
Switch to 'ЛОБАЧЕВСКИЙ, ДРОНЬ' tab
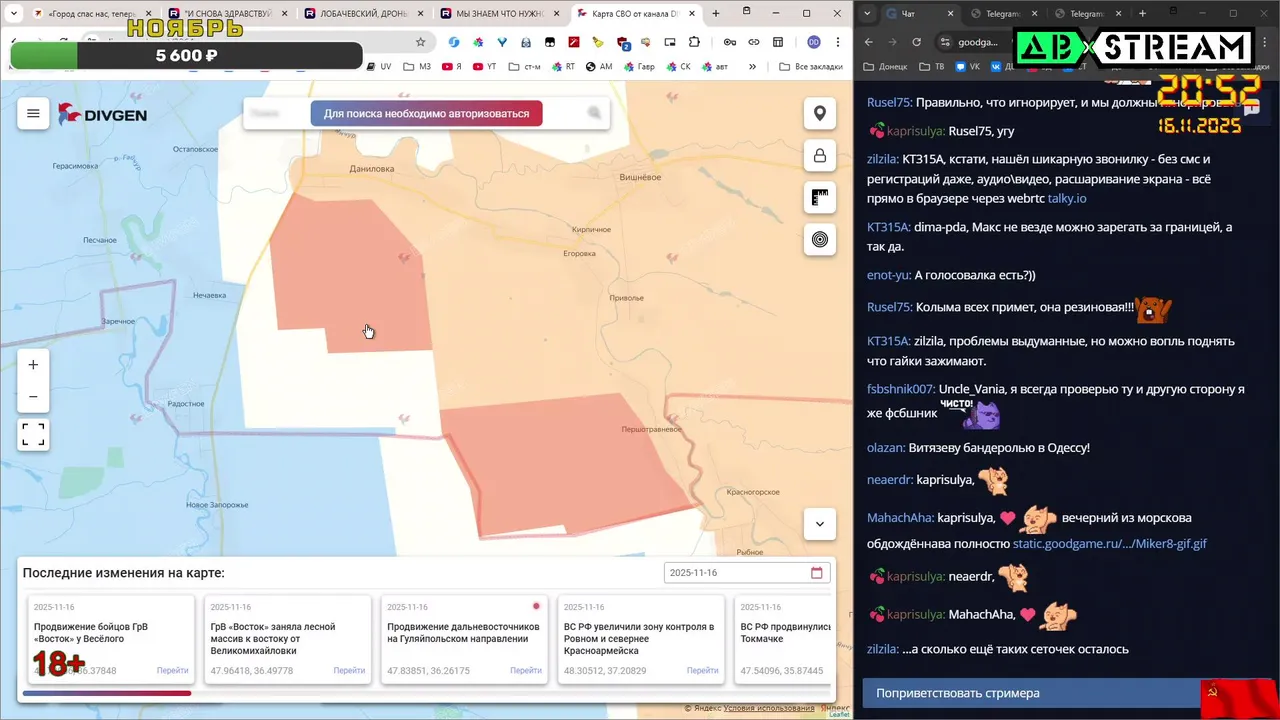pyautogui.click(x=362, y=14)
